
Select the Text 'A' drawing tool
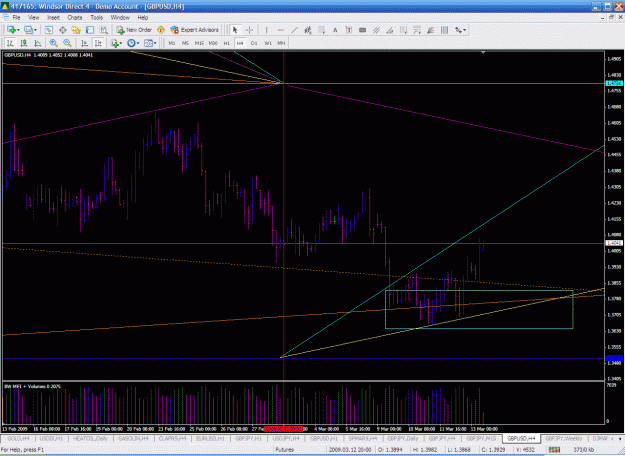coord(335,30)
